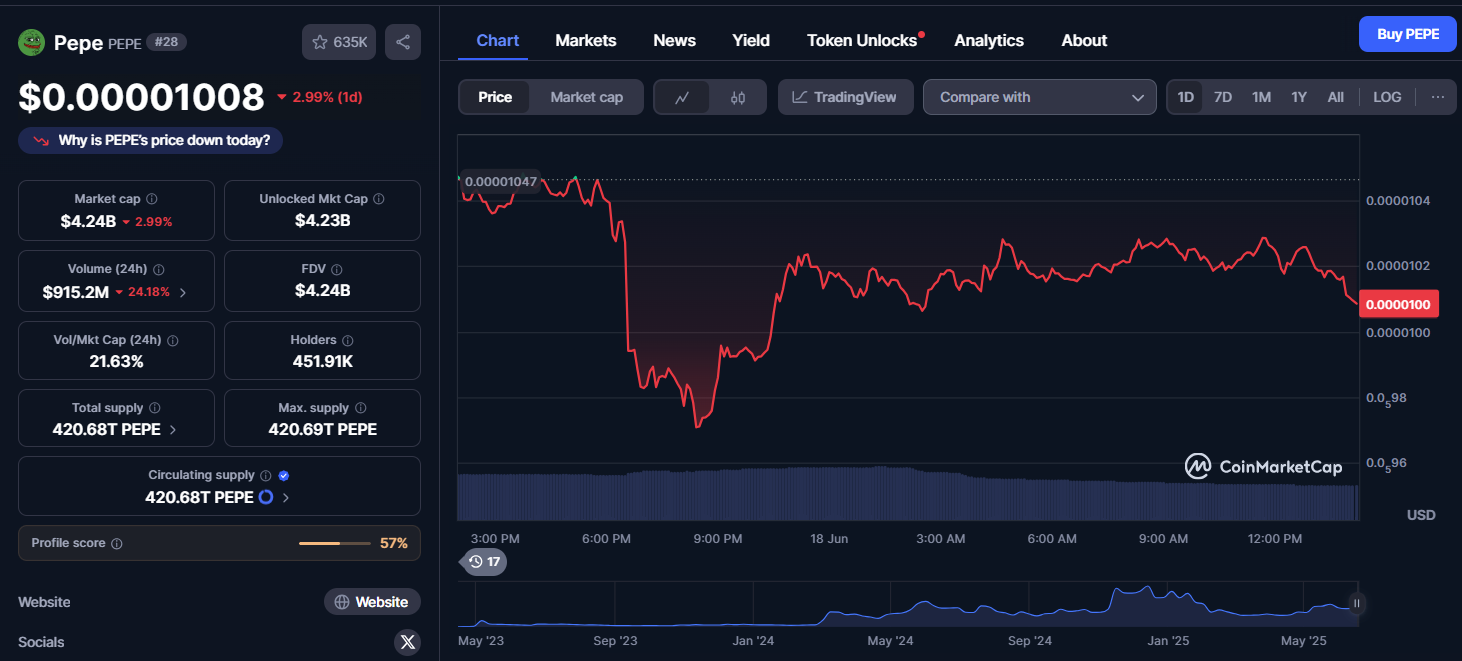
Task: Click the 451.91K holders value
Action: click(x=323, y=361)
